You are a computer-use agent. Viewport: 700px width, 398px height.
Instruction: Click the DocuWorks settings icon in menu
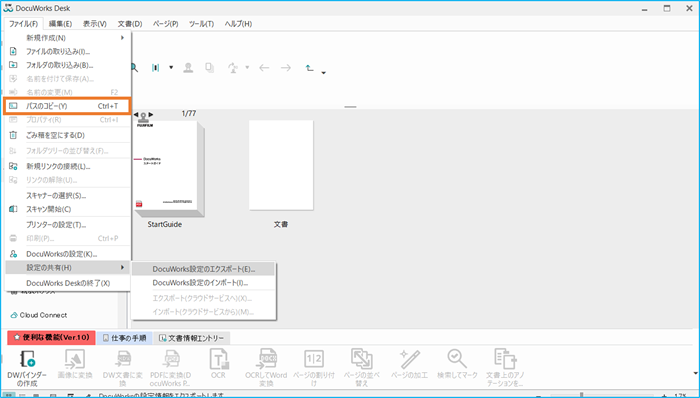[x=13, y=254]
